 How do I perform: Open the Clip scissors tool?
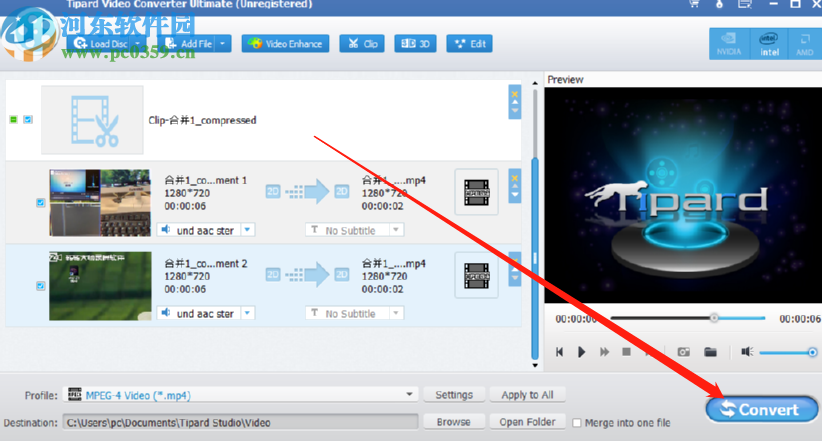tap(362, 44)
